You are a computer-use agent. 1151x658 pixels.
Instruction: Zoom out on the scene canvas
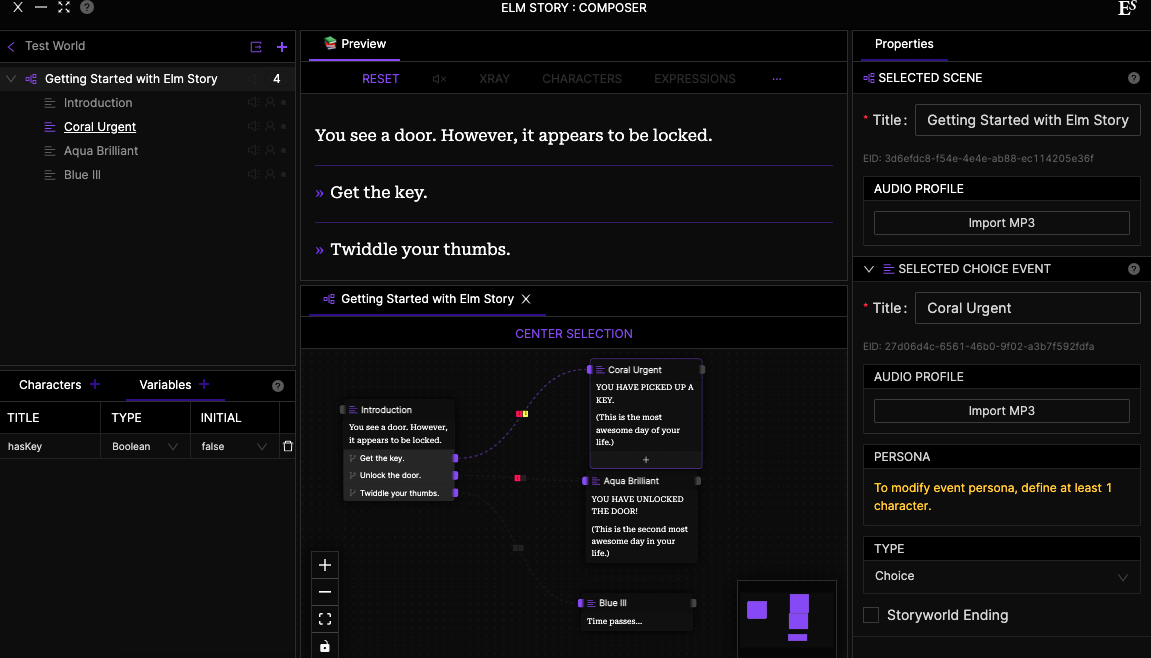click(325, 592)
